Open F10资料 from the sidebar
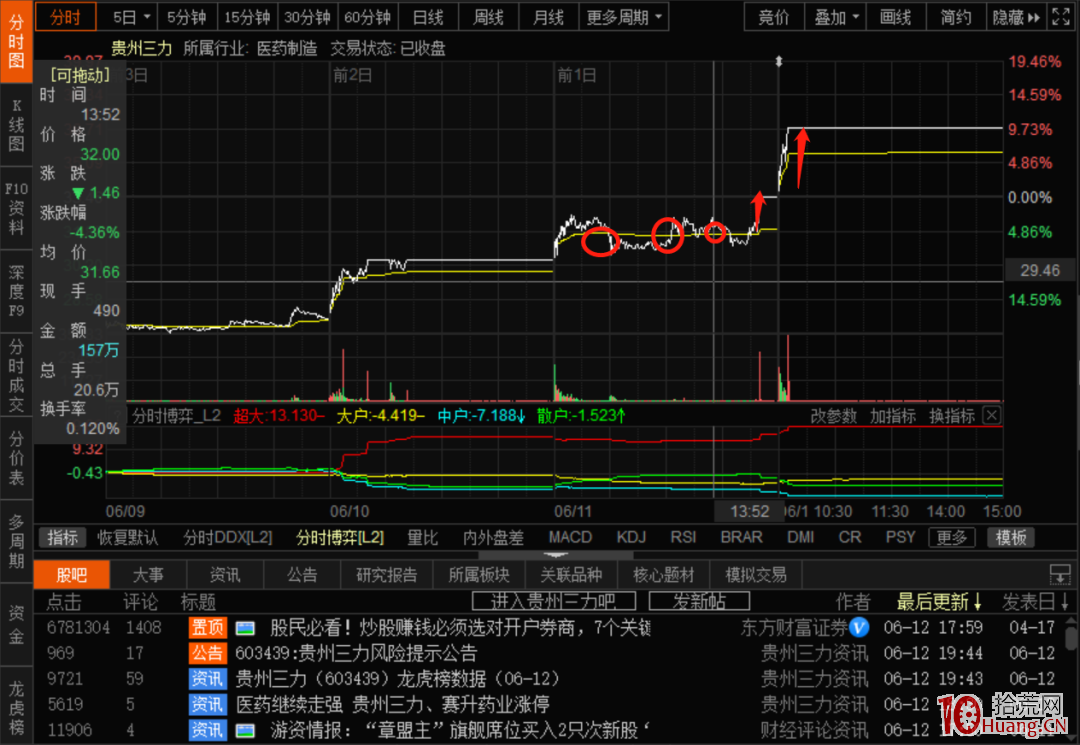Image resolution: width=1080 pixels, height=745 pixels. coord(16,208)
